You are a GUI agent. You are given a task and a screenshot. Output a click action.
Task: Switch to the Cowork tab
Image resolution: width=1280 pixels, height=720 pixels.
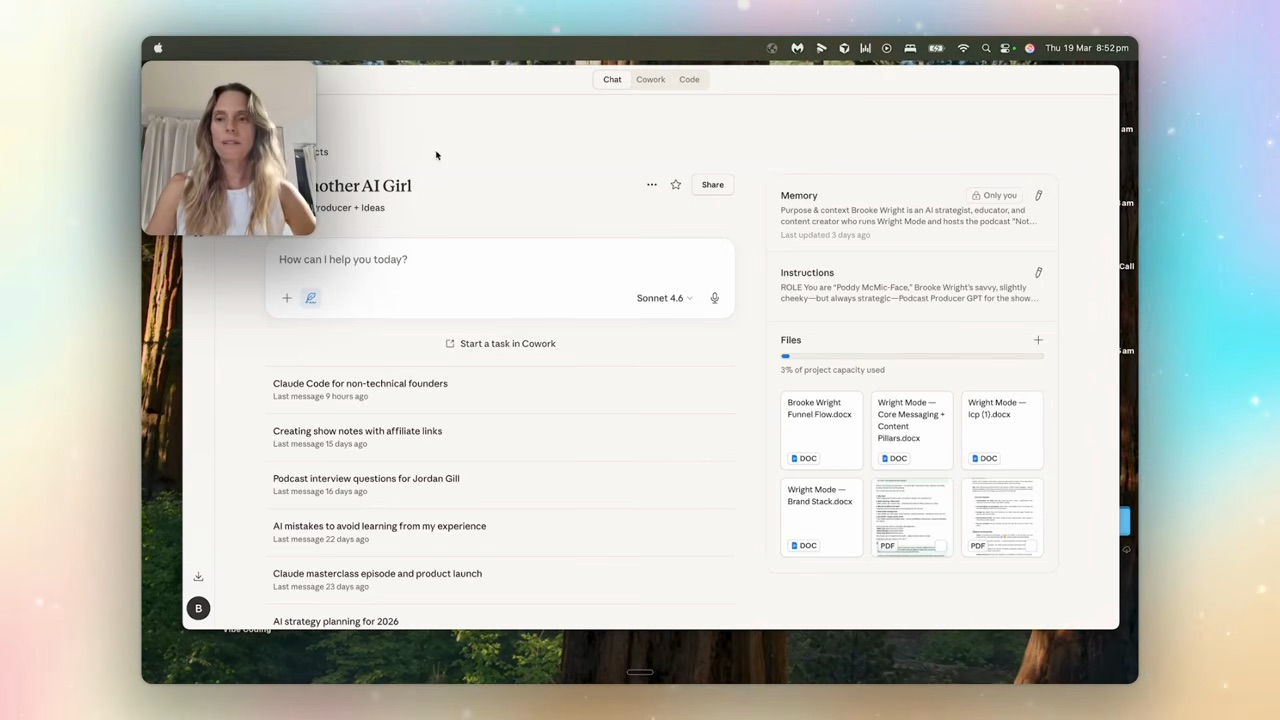pyautogui.click(x=650, y=79)
